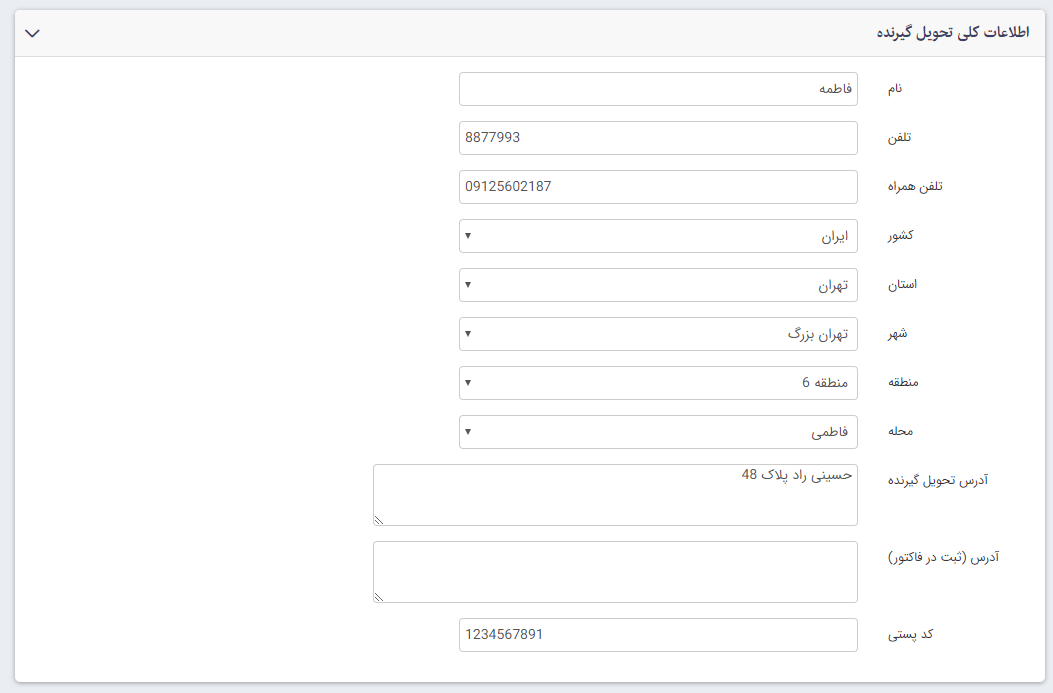Viewport: 1053px width, 693px height.
Task: Click the delivery address textarea
Action: click(615, 495)
